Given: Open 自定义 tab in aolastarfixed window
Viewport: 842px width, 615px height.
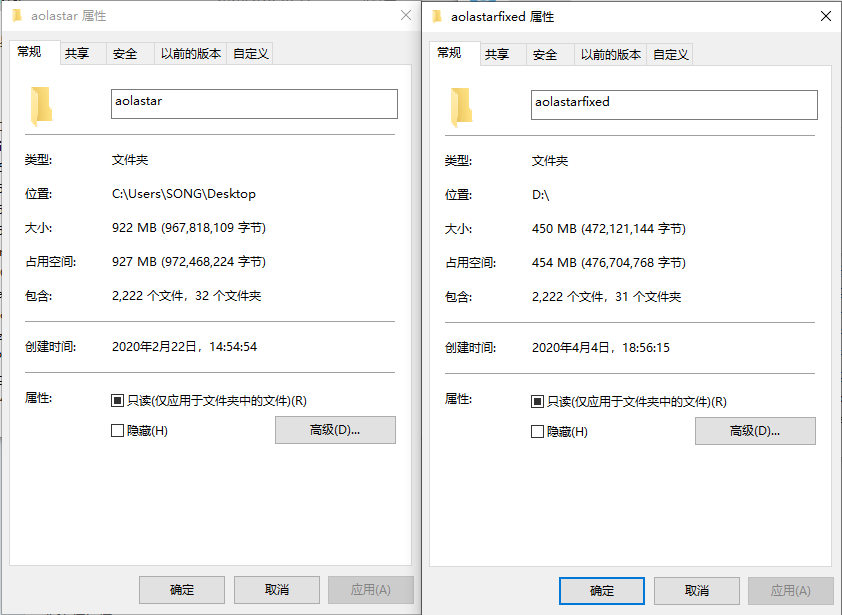Looking at the screenshot, I should pos(670,55).
